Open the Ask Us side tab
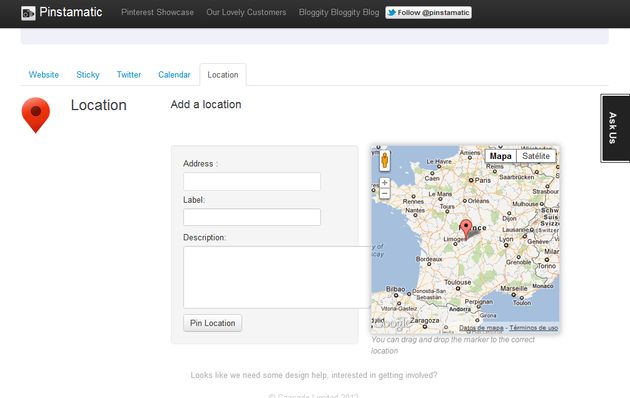Screen dimensions: 630x398 pos(615,128)
